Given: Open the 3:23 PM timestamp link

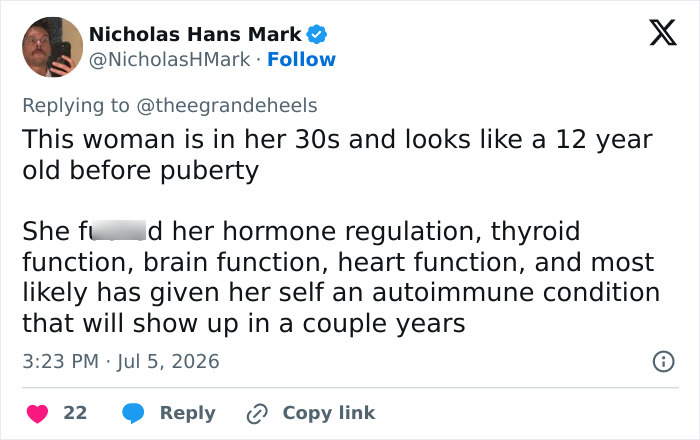Looking at the screenshot, I should 60,361.
